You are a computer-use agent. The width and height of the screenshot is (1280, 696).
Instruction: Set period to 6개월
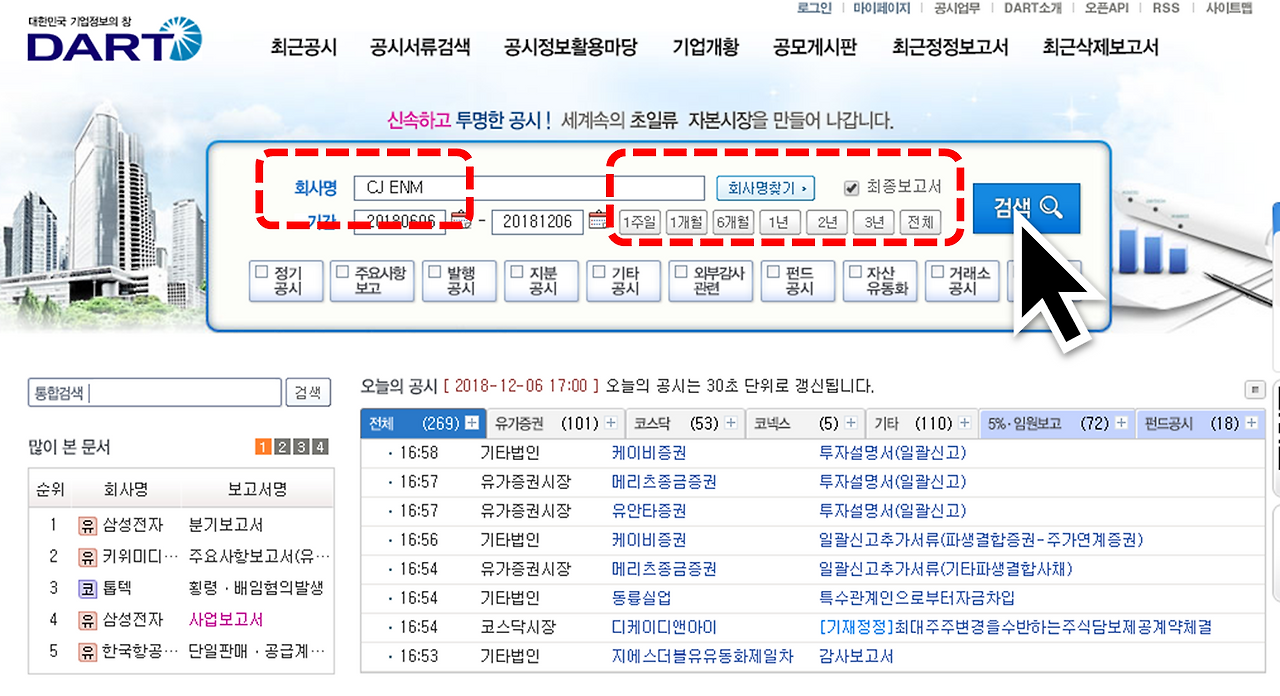pos(733,222)
